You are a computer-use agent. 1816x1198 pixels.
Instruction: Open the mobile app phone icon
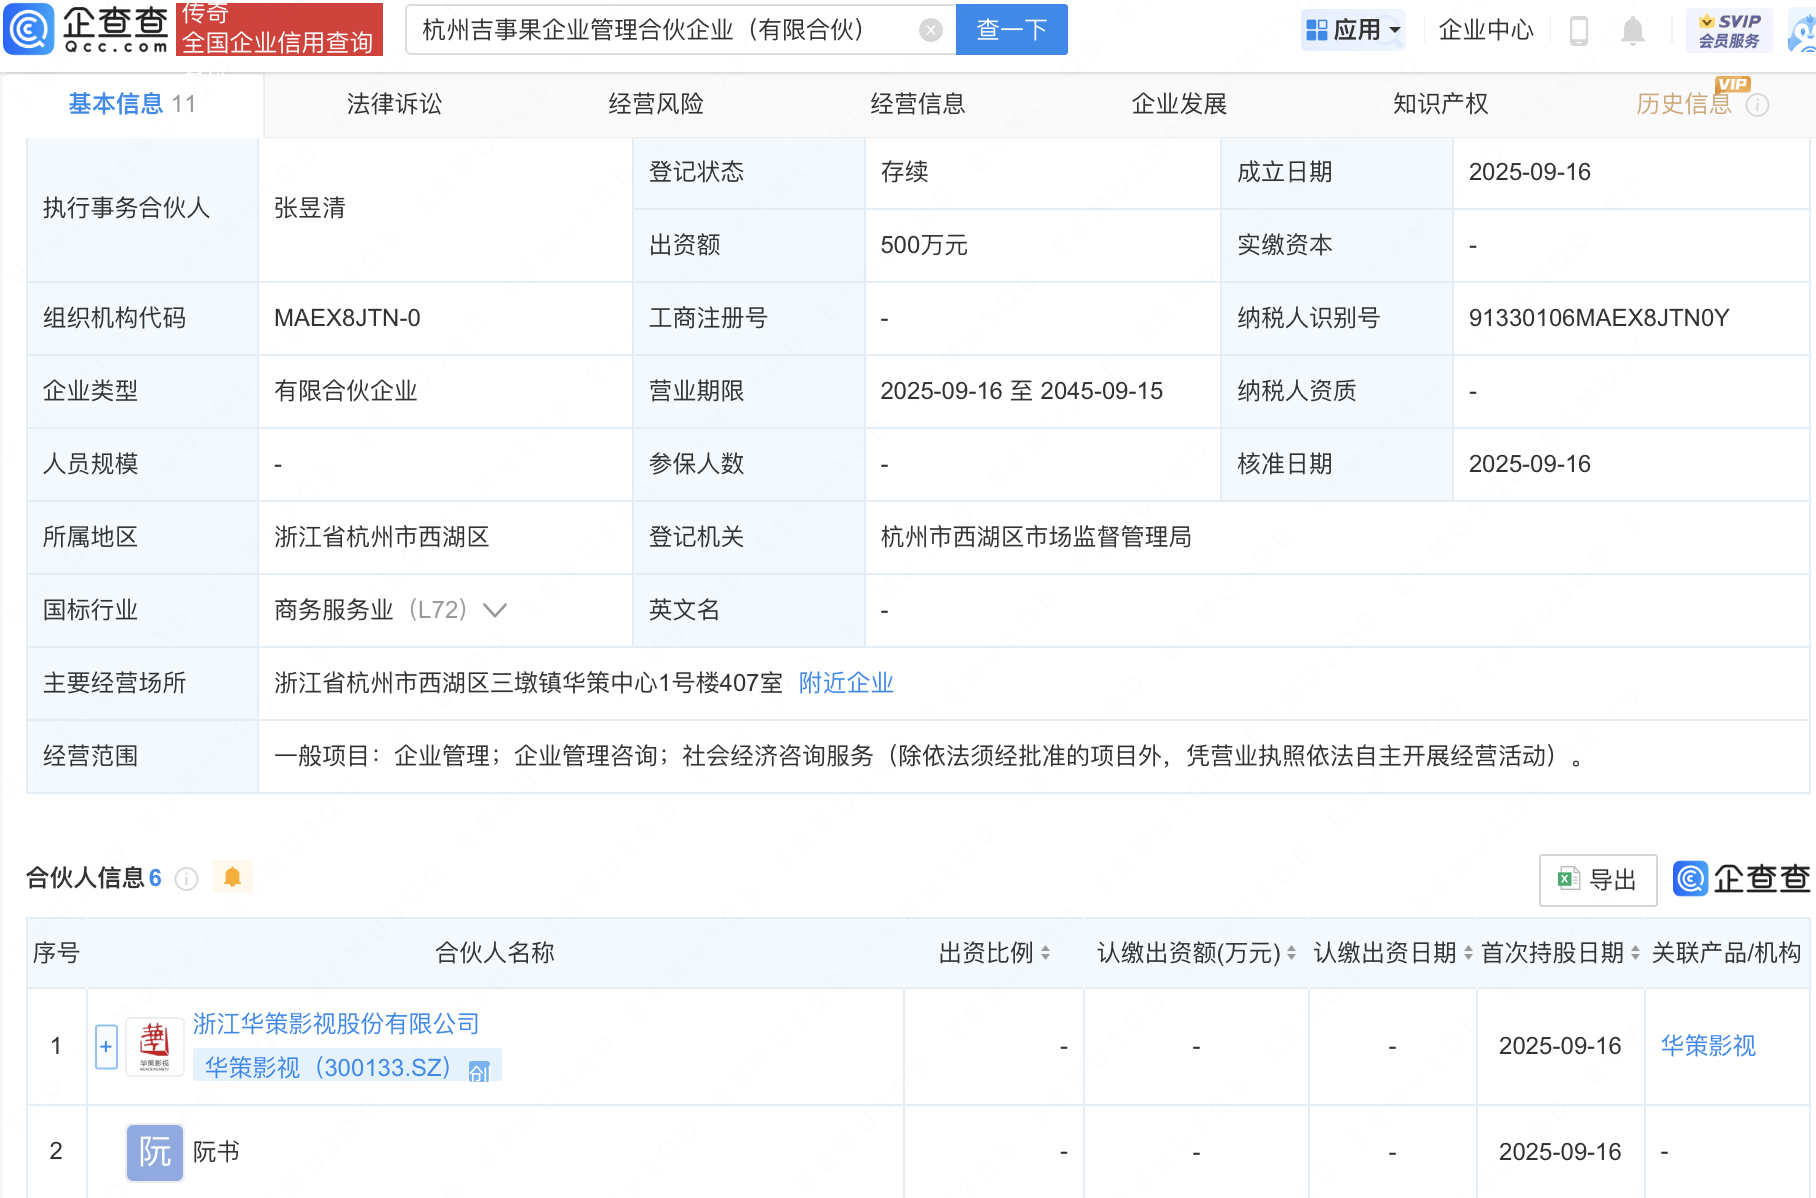(1579, 31)
